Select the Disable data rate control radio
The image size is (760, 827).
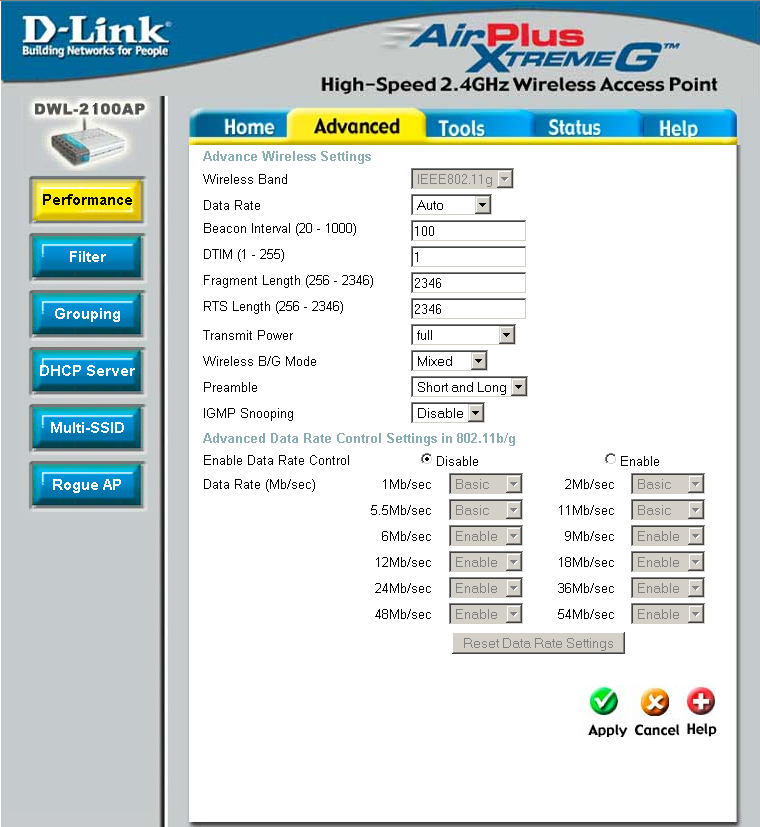click(426, 459)
